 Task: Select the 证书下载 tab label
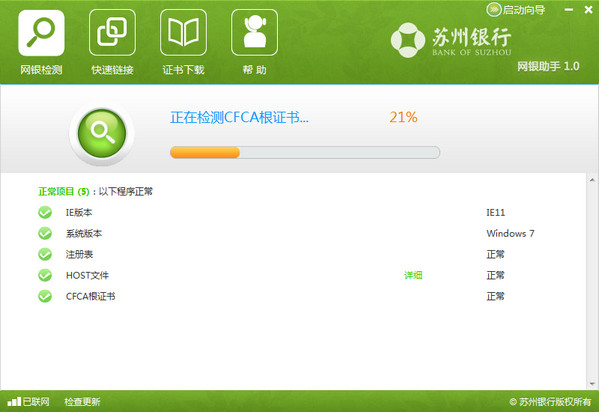pyautogui.click(x=183, y=70)
